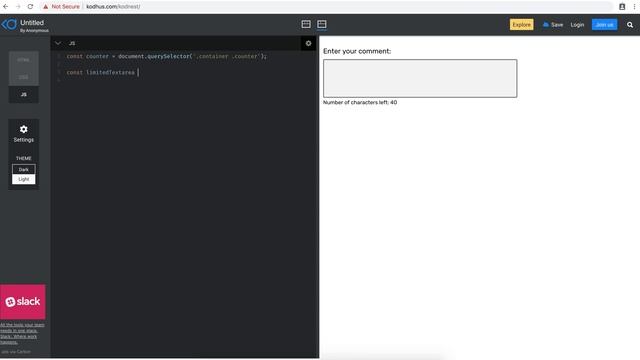Select the JS tab in sidebar
Viewport: 640px width, 360px height.
pos(24,94)
